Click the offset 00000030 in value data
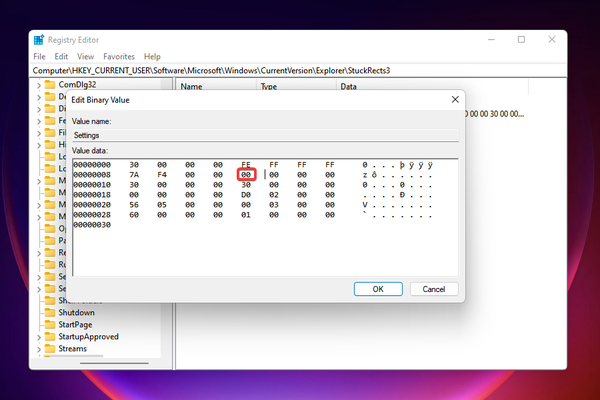Screen dimensions: 600x400 92,225
